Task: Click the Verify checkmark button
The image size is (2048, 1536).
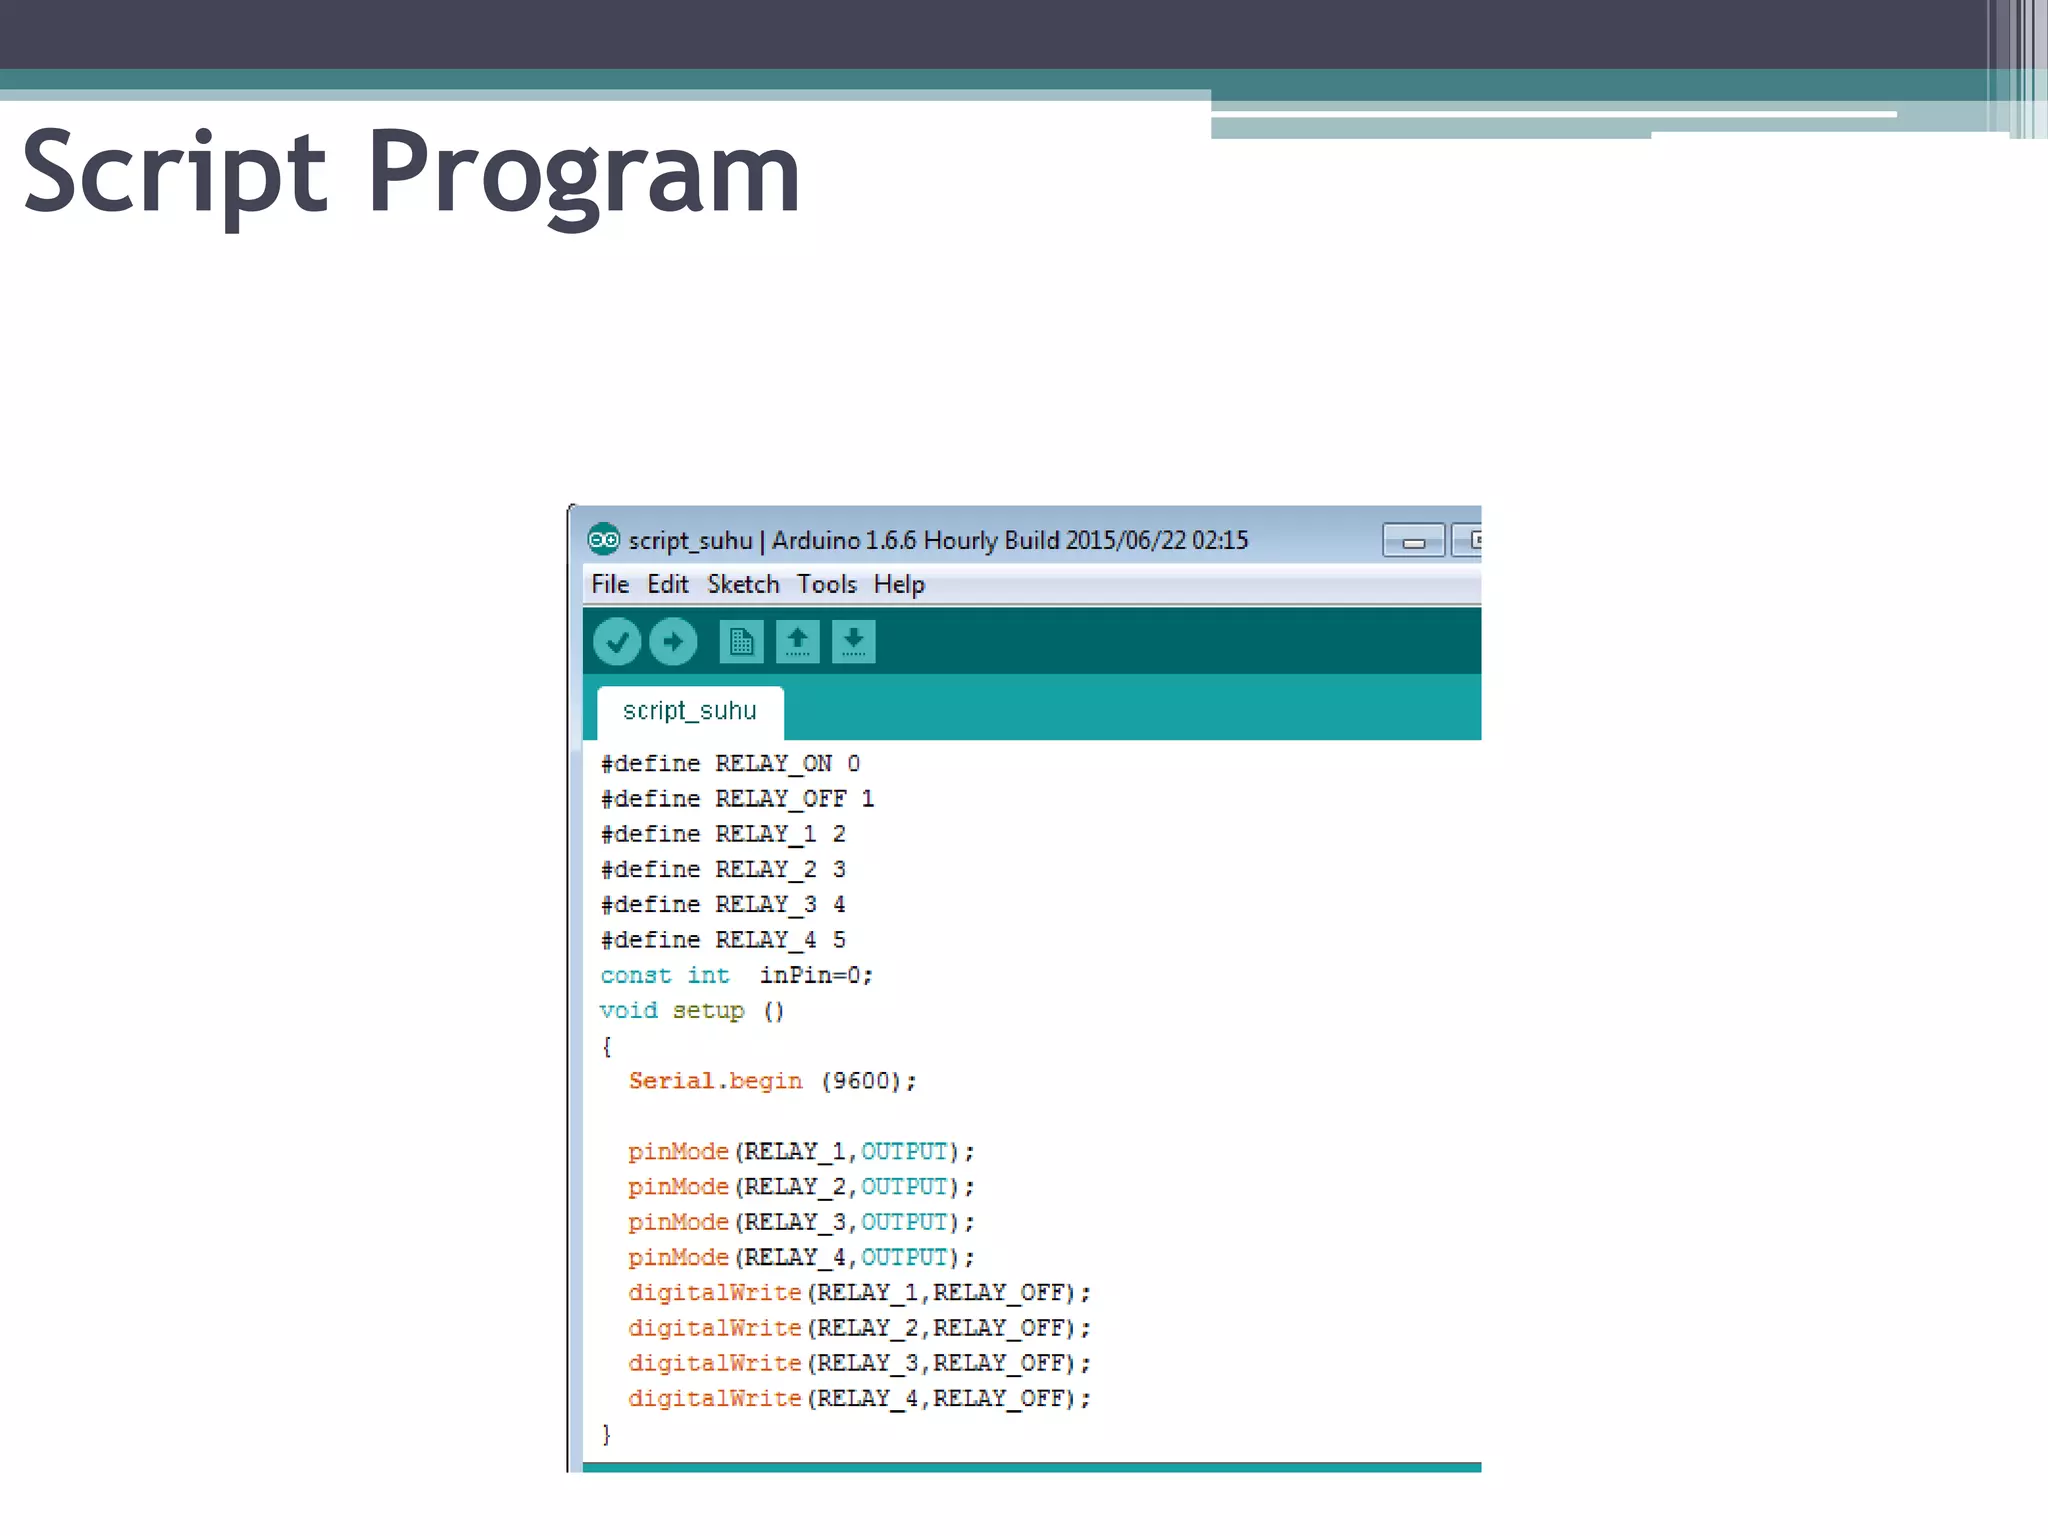Action: (x=617, y=642)
